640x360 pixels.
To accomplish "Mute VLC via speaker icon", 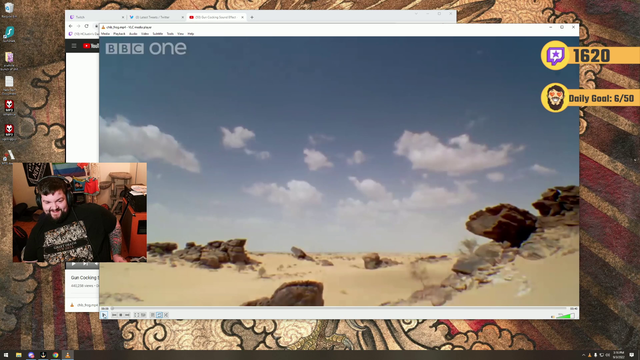I will point(553,316).
